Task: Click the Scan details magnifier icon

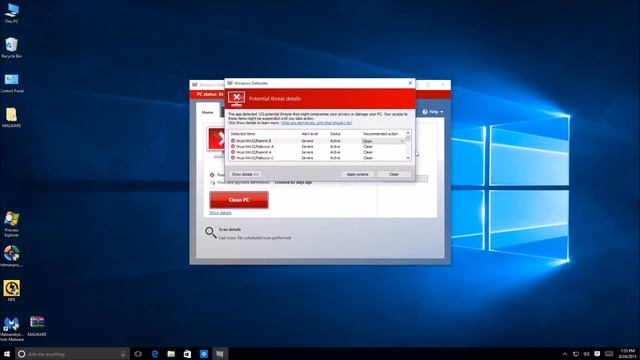Action: 211,233
